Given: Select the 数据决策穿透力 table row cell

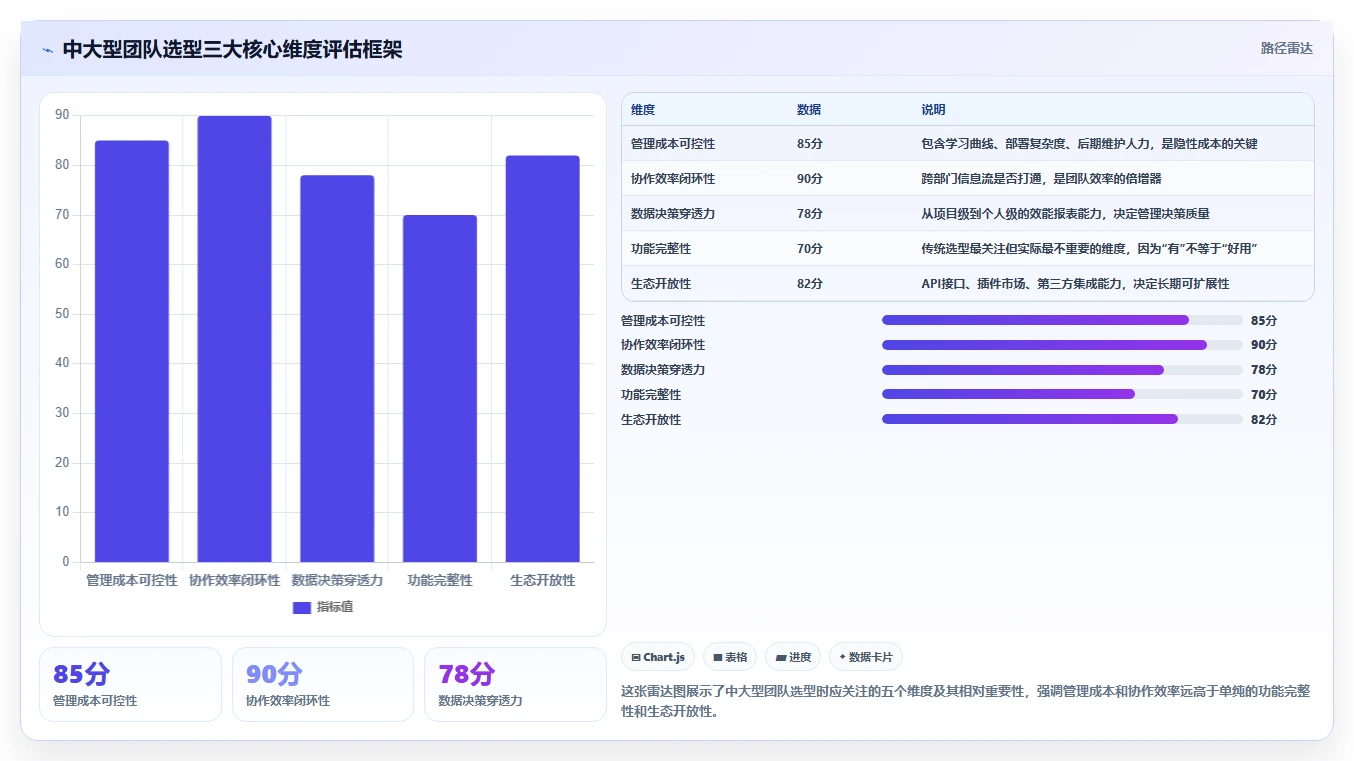Looking at the screenshot, I should (673, 214).
